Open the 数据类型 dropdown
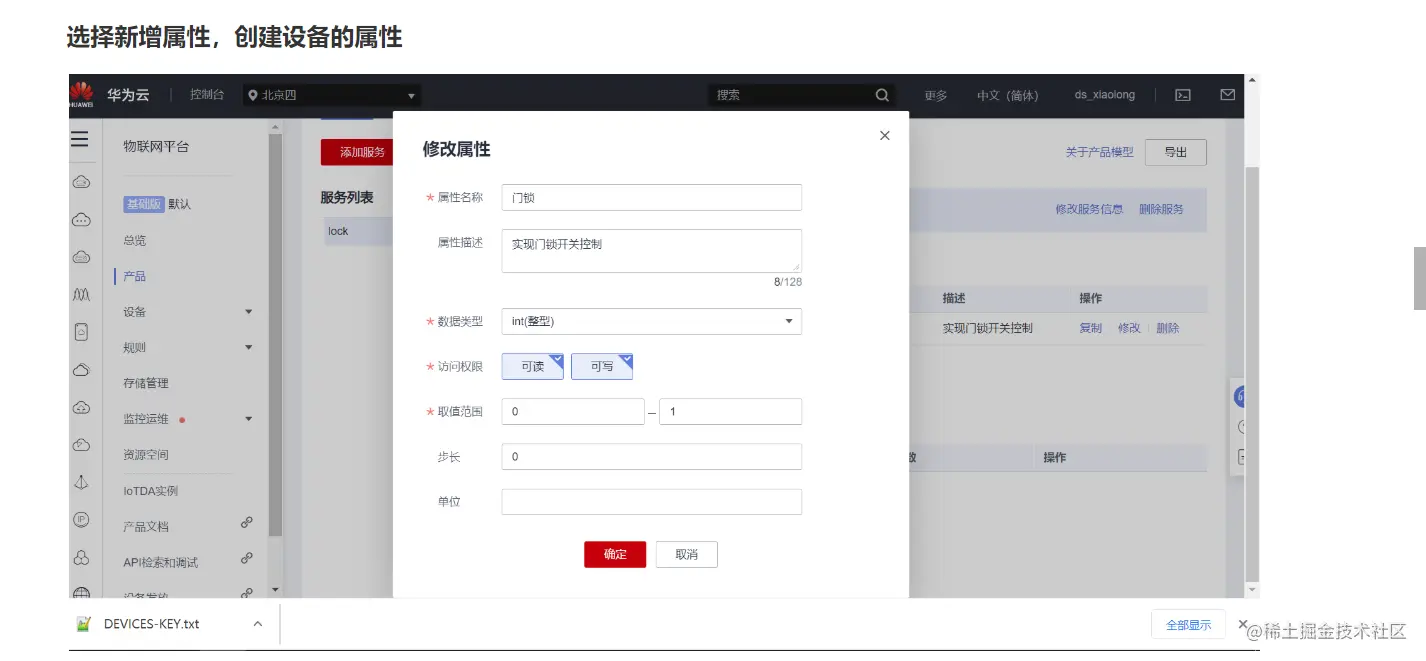This screenshot has width=1426, height=661. (x=652, y=321)
